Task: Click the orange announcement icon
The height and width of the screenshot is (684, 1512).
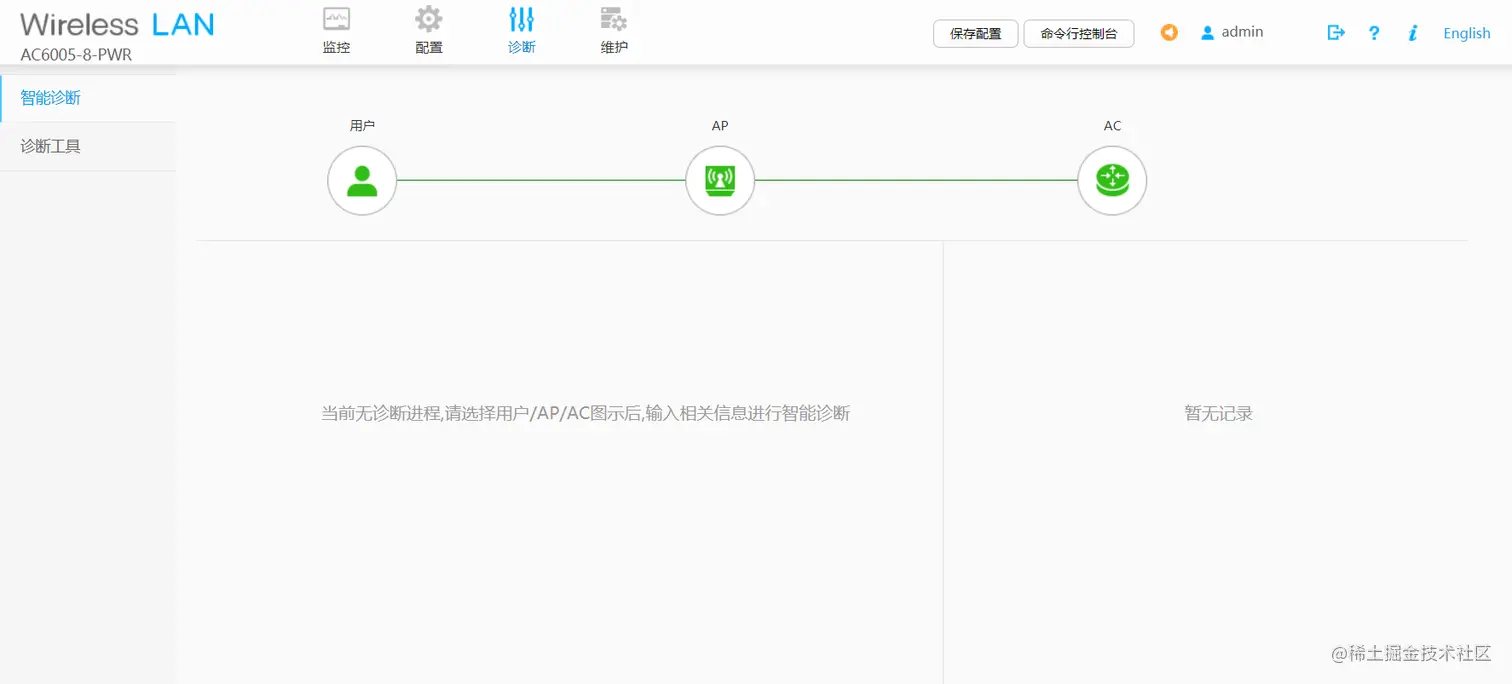Action: click(x=1169, y=32)
